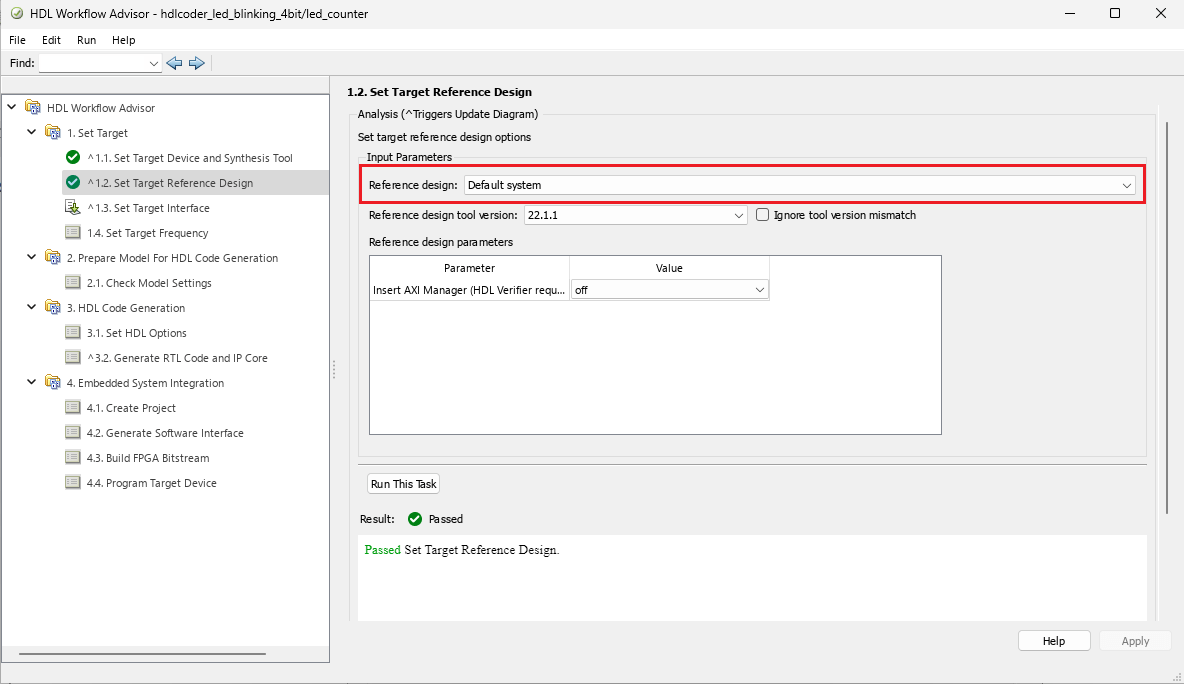Enable Ignore tool version mismatch checkbox
The height and width of the screenshot is (684, 1184).
[x=763, y=215]
